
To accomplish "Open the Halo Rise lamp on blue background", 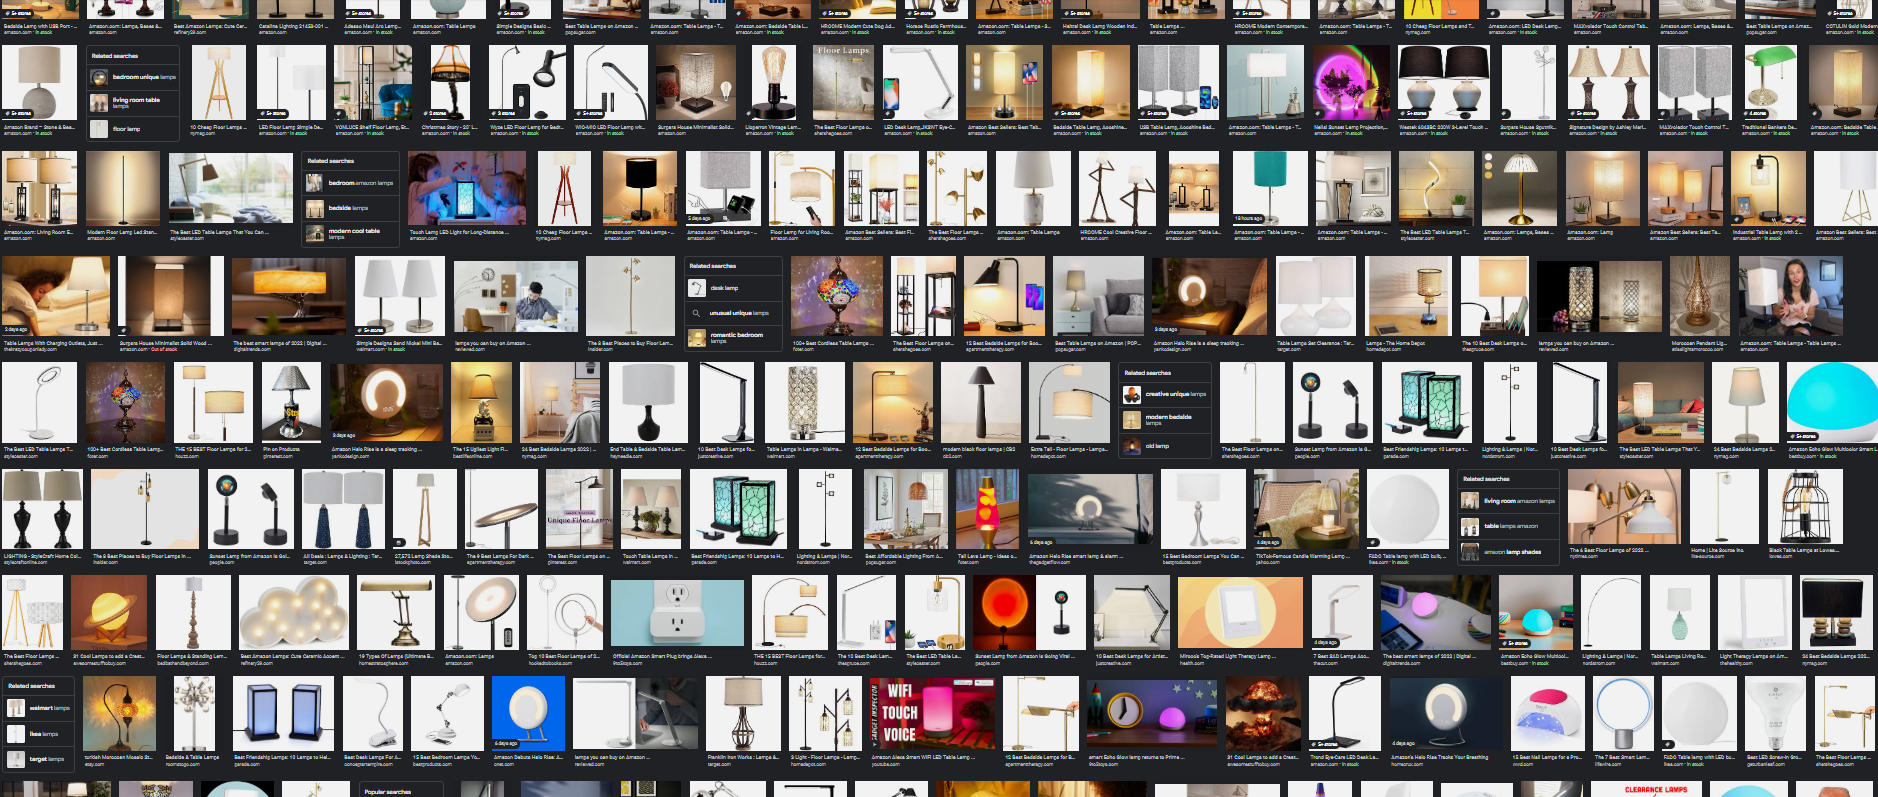I will [x=528, y=712].
